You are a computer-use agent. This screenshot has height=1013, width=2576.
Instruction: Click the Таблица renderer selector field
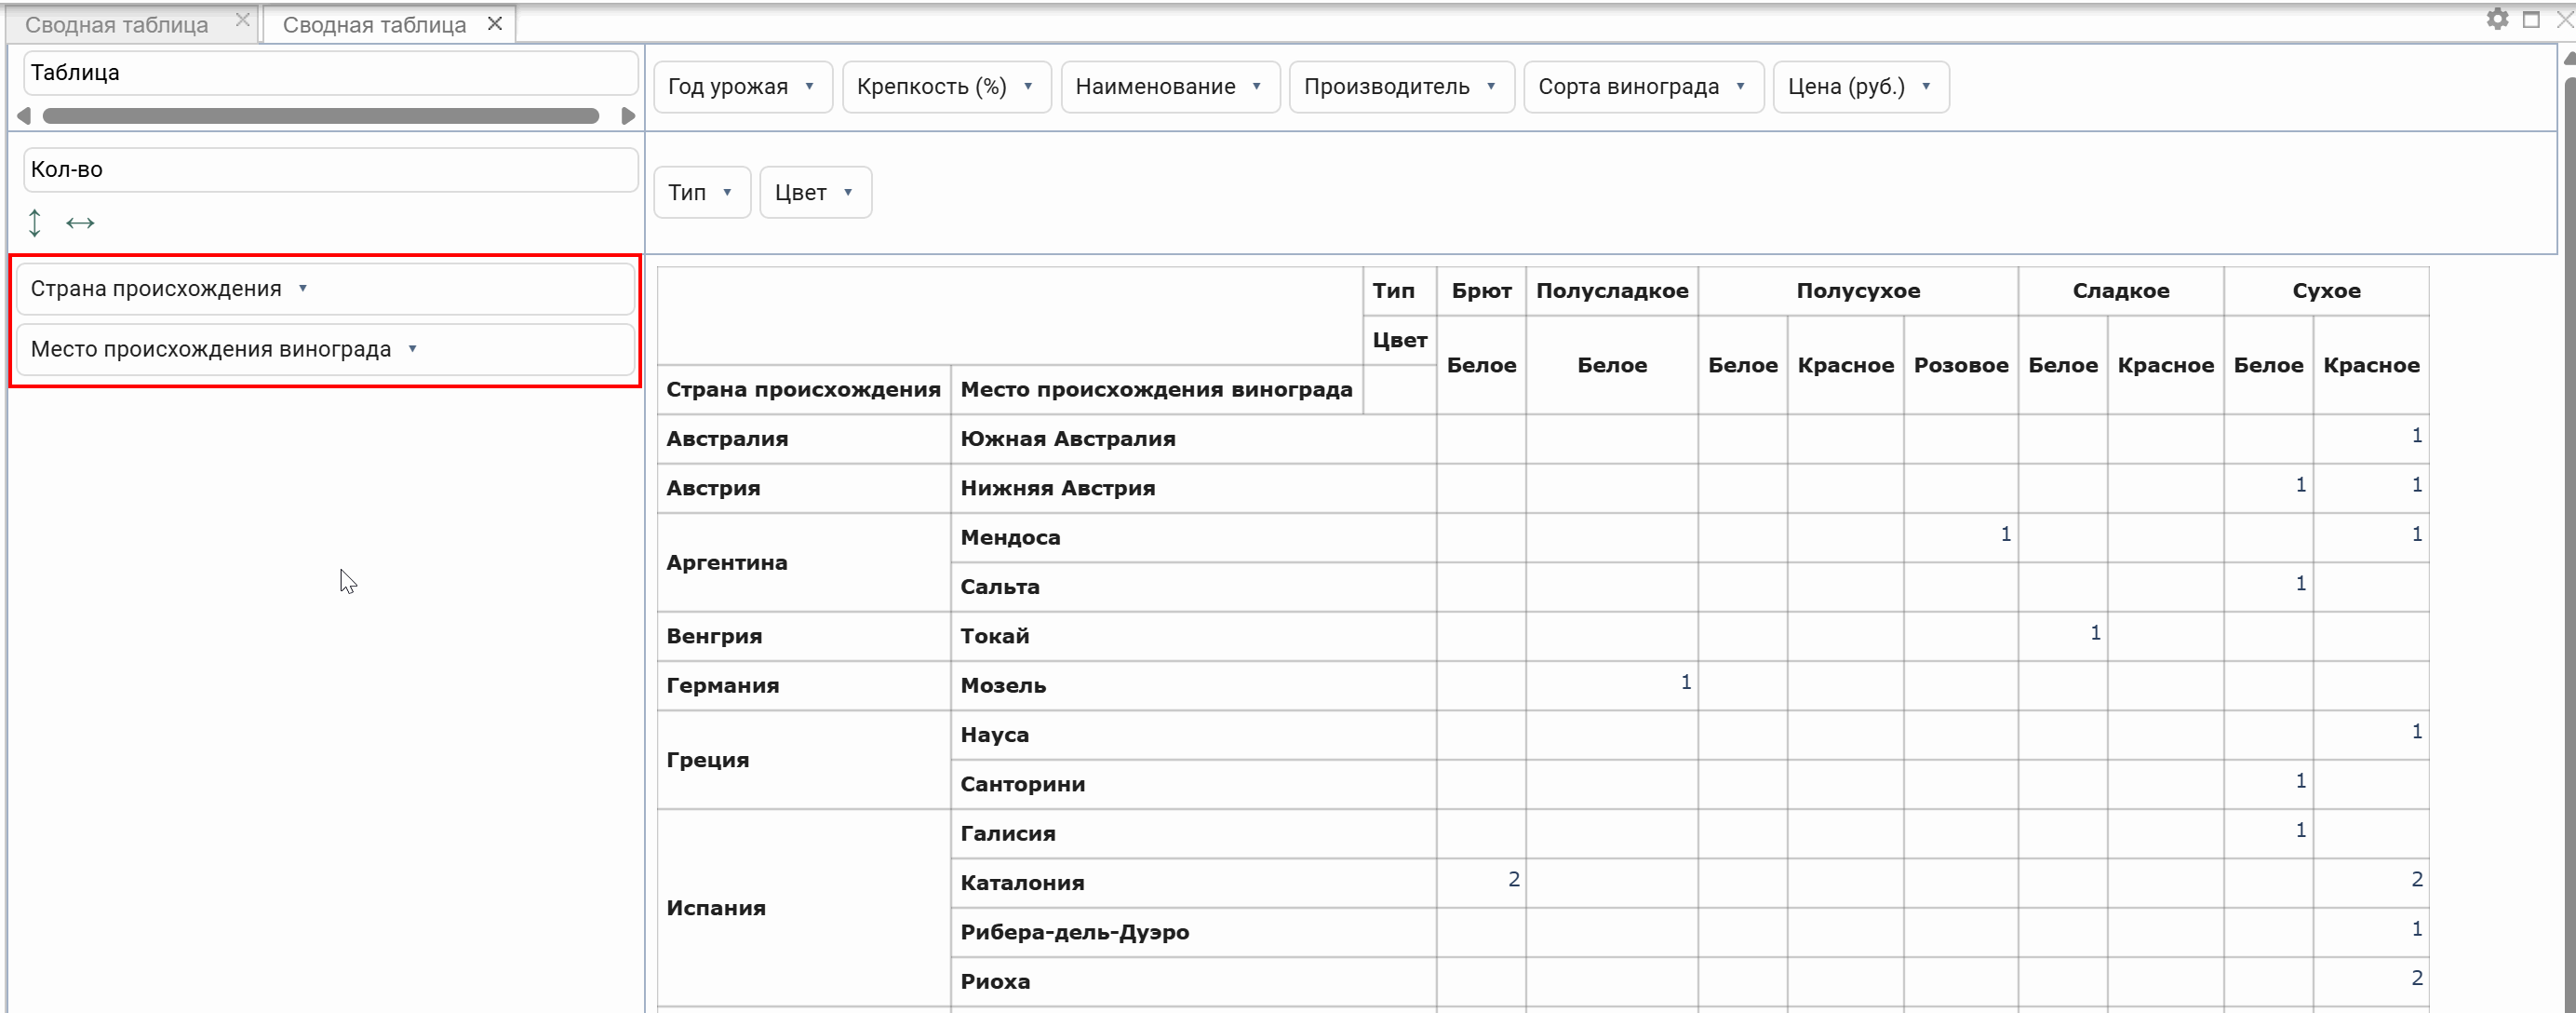point(330,73)
